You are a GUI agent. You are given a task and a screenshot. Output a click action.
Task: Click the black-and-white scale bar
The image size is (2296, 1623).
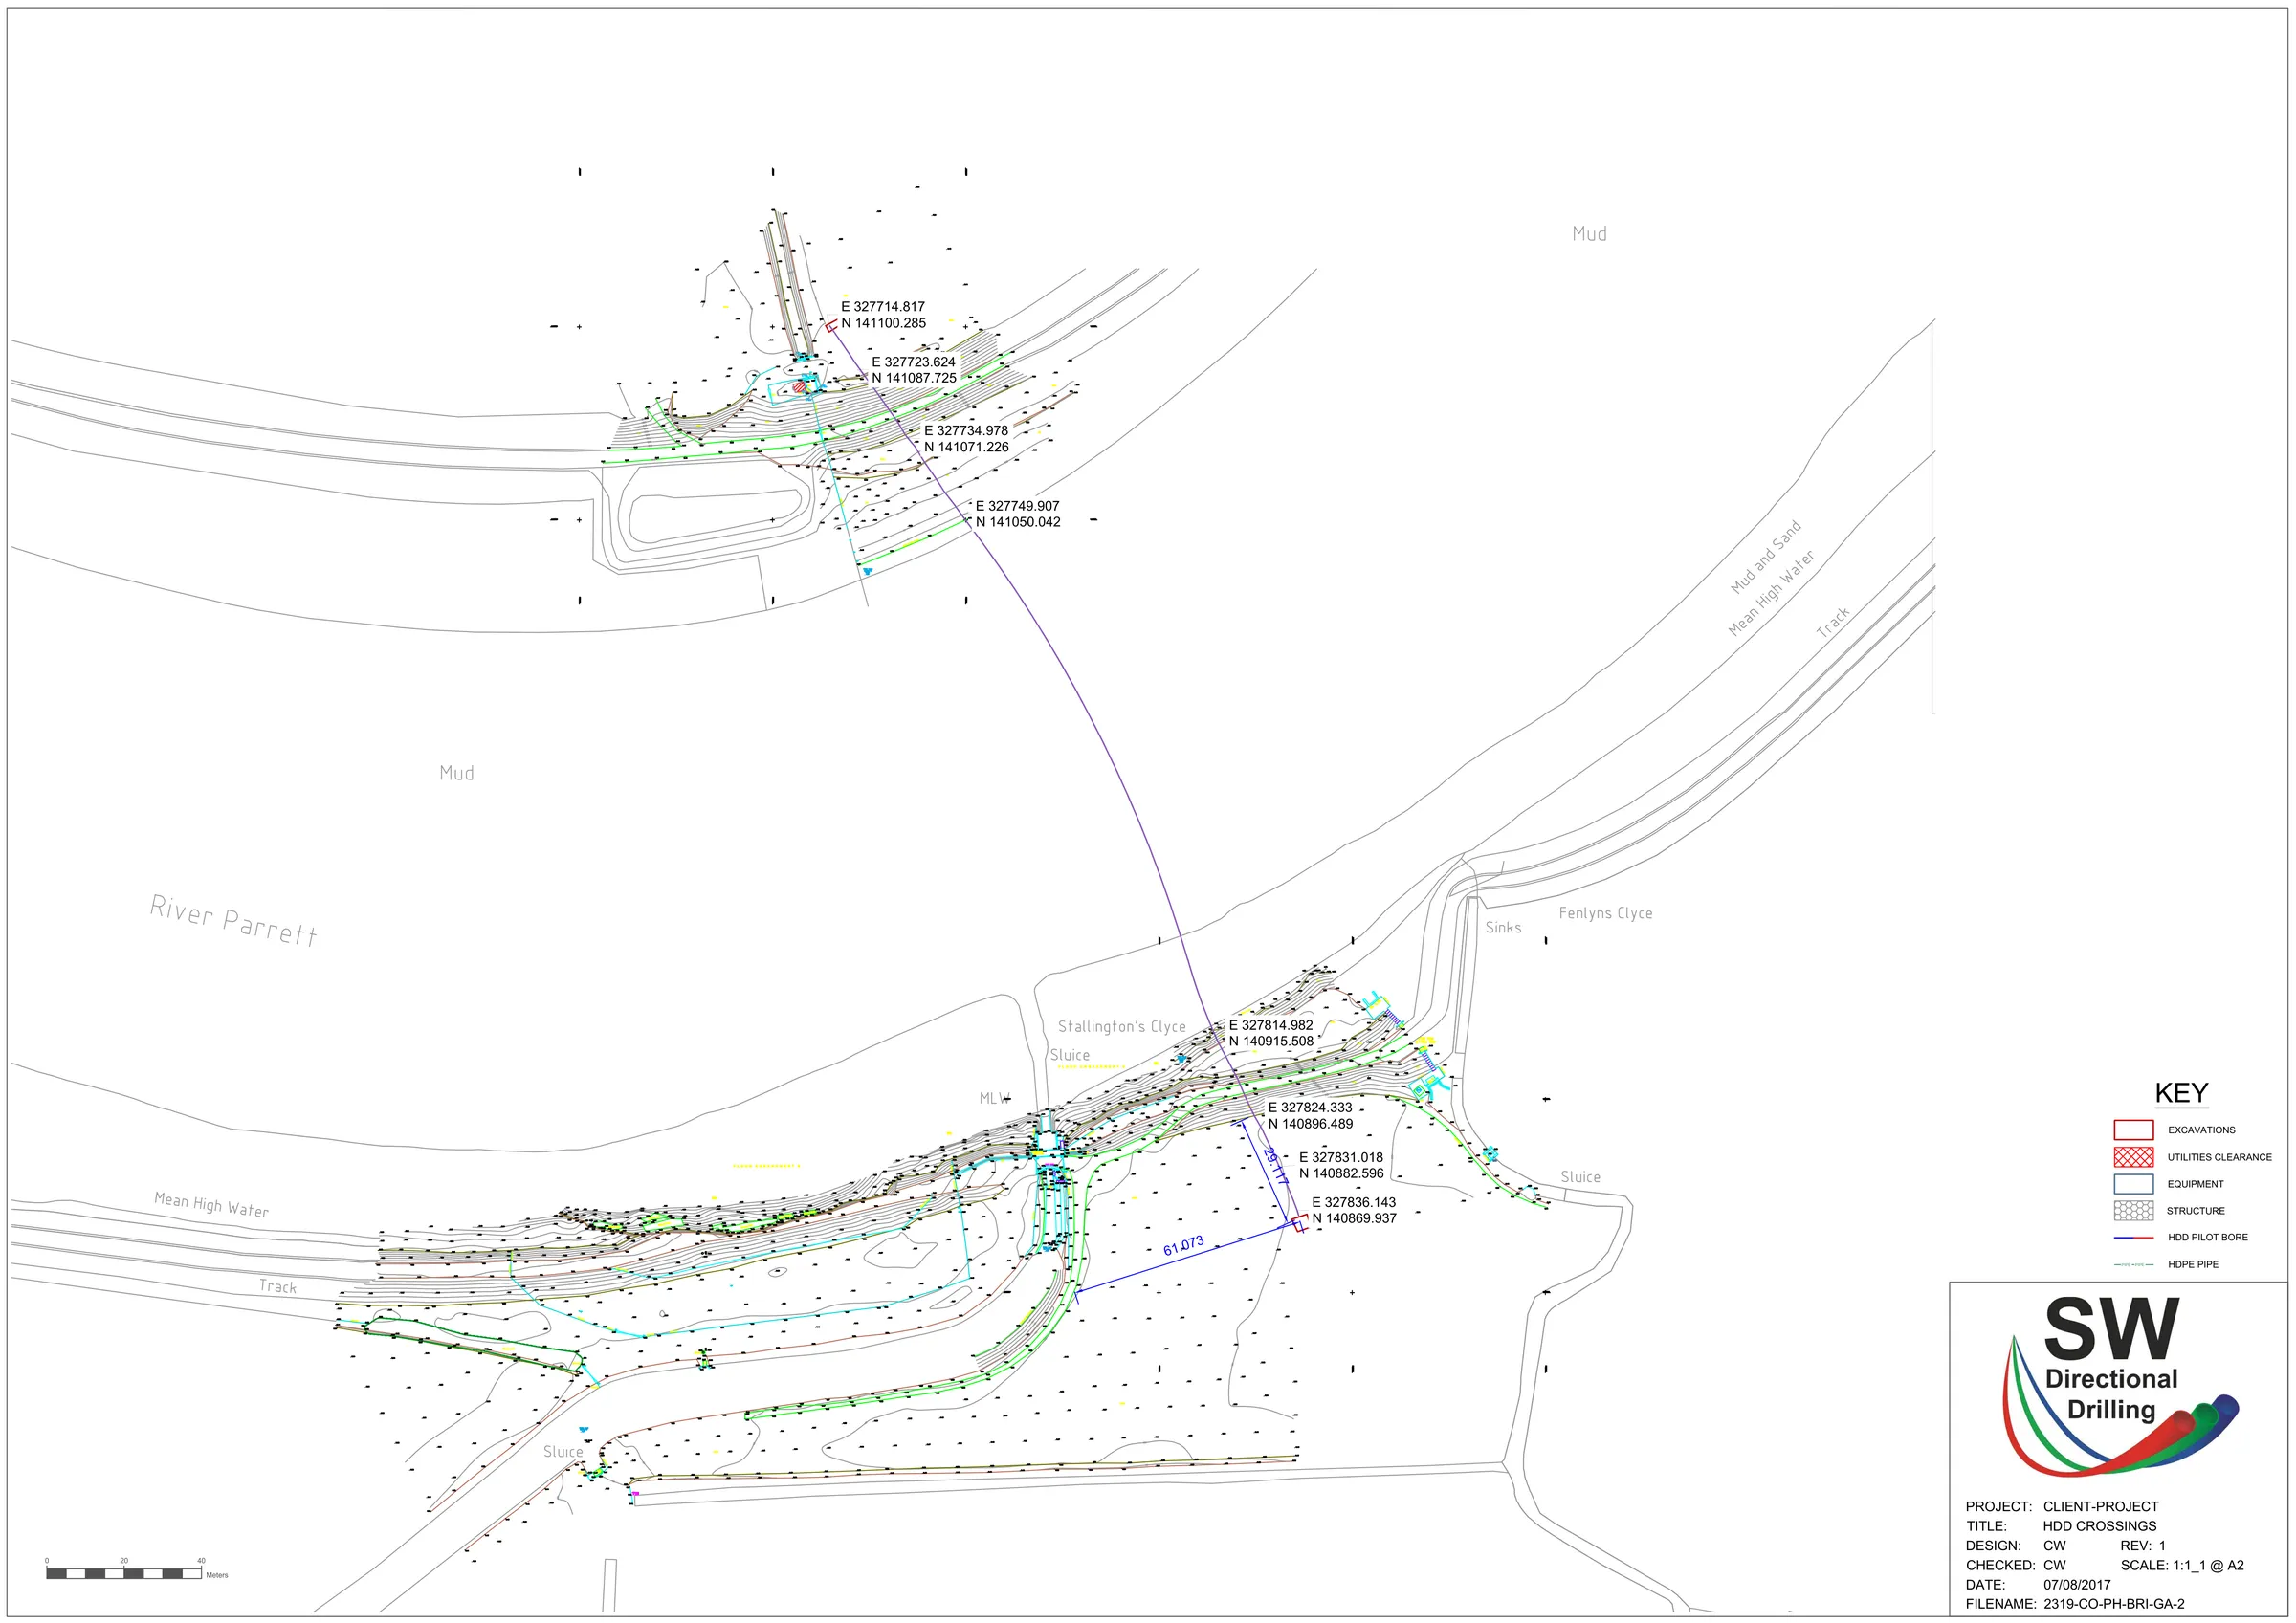click(124, 1574)
